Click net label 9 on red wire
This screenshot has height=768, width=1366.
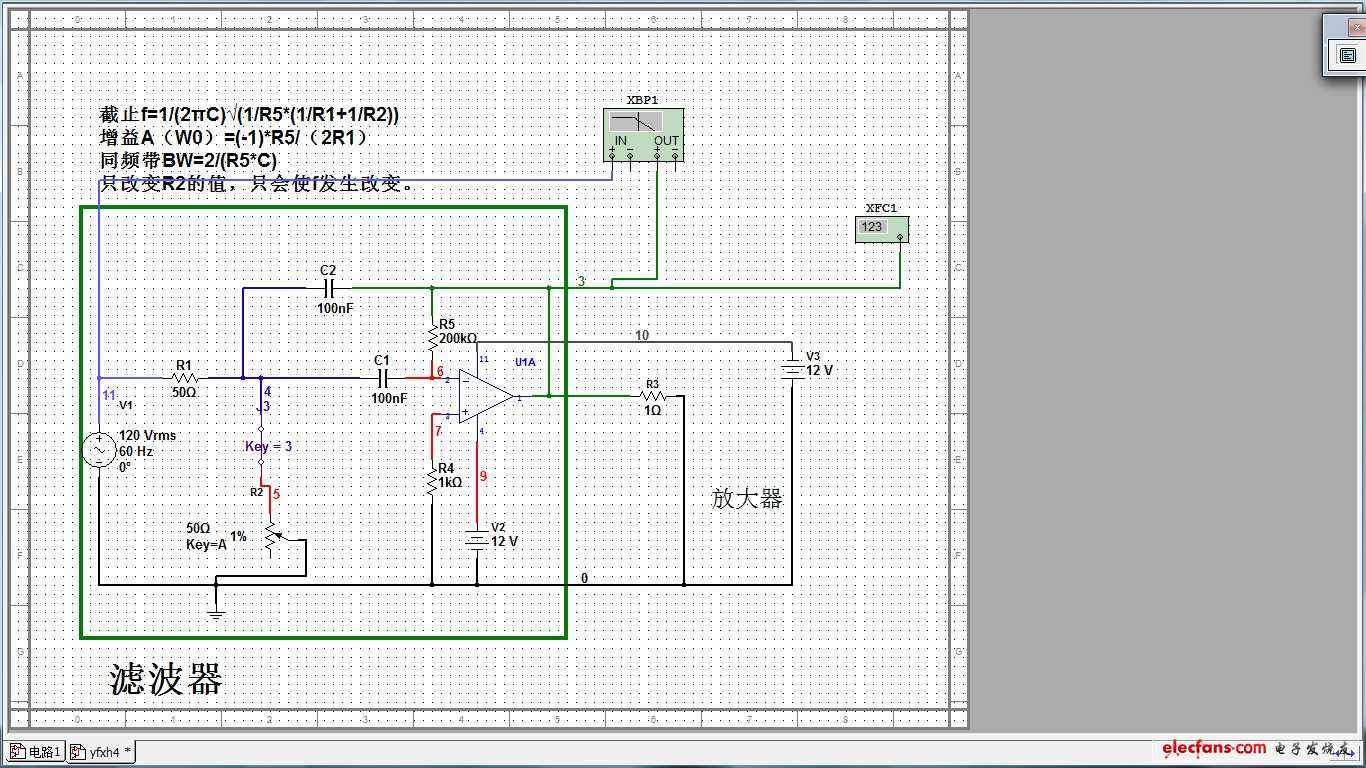point(483,476)
